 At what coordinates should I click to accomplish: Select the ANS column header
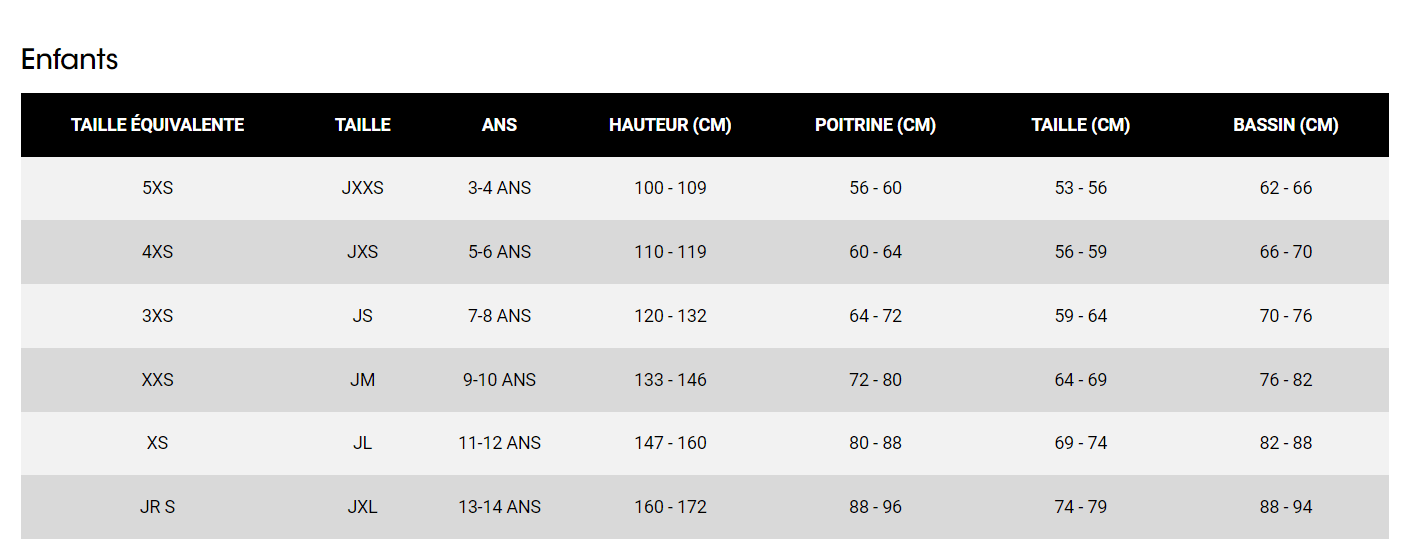coord(499,125)
